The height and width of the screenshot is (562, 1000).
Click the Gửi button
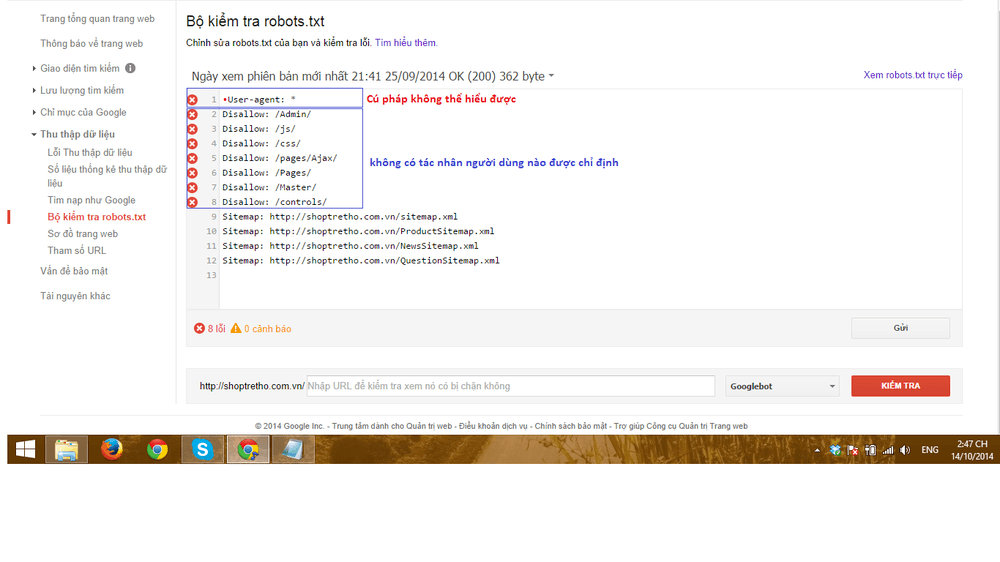[x=900, y=328]
